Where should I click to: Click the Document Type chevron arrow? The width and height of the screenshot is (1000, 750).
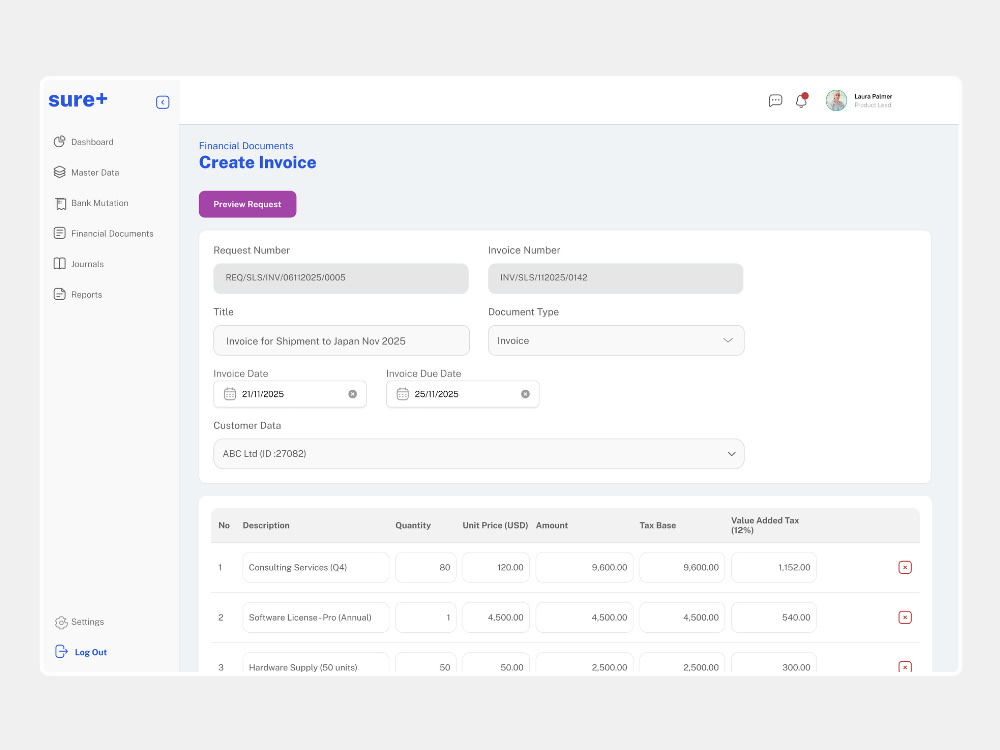[x=728, y=341]
